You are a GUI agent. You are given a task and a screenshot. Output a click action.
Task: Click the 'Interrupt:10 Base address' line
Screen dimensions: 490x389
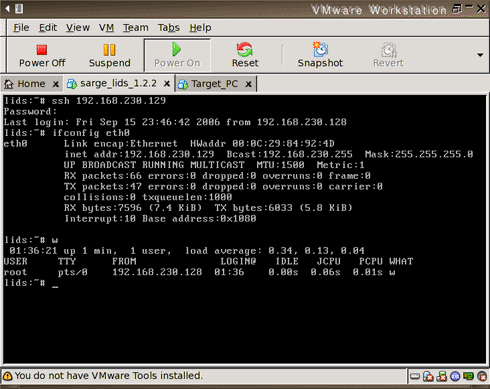pos(160,219)
